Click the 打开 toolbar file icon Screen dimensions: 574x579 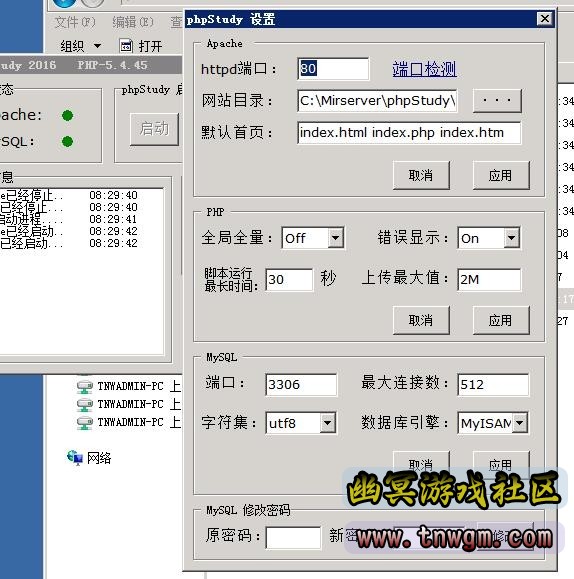pos(126,46)
